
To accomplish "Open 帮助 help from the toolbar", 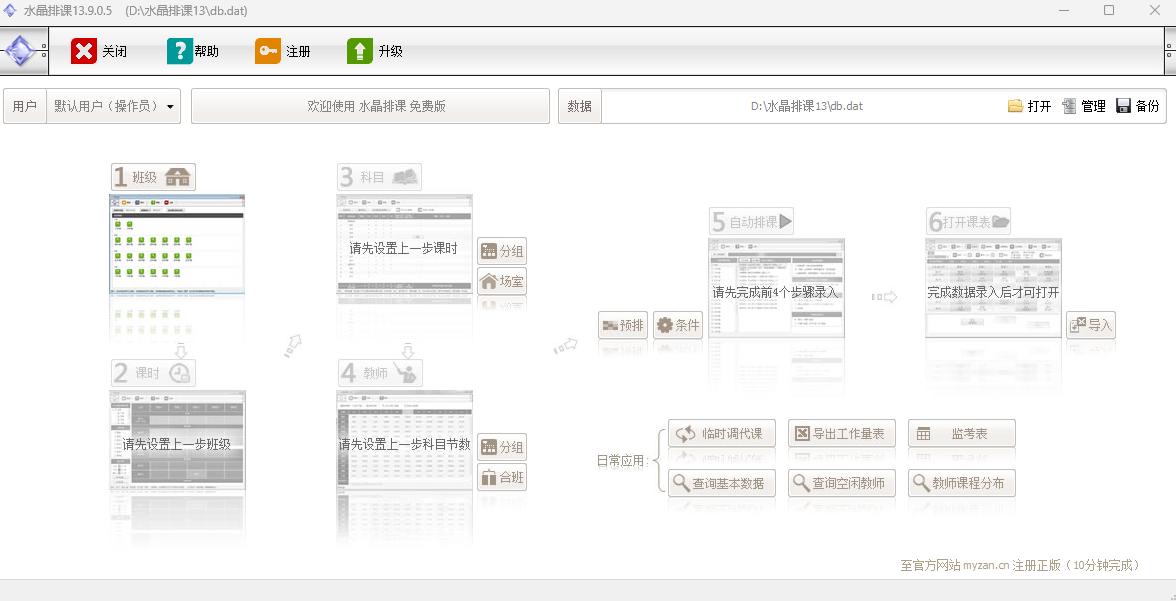I will click(x=179, y=52).
